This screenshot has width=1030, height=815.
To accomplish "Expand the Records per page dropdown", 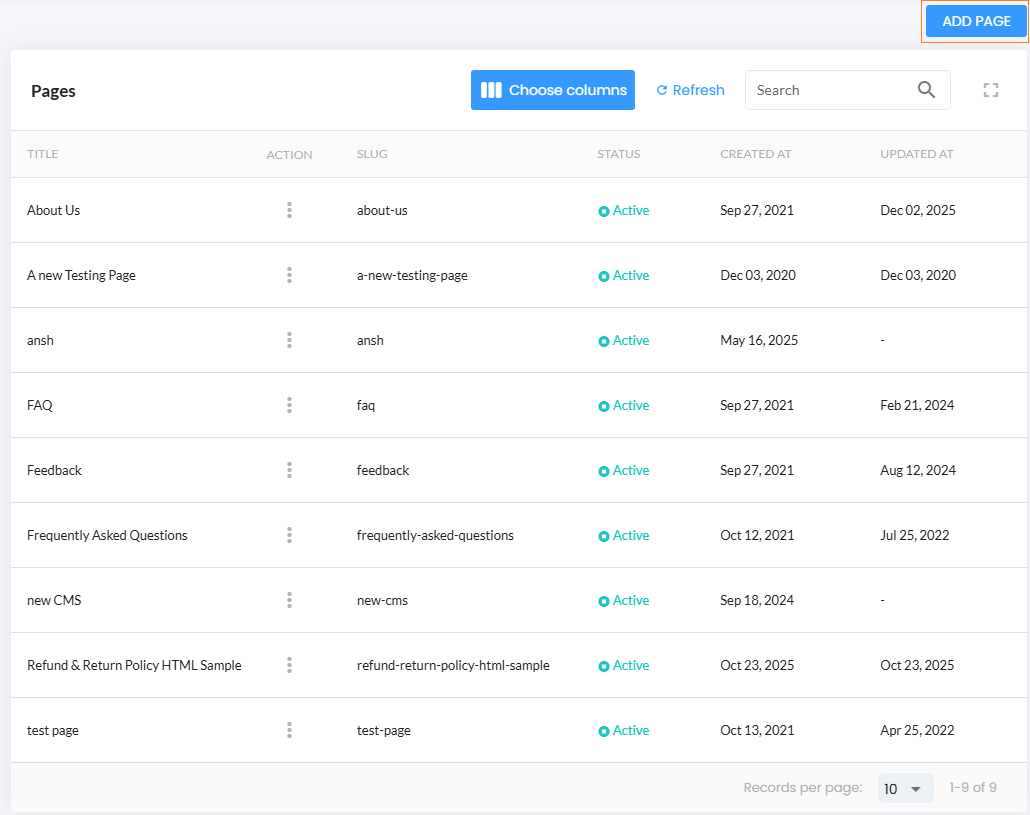I will tap(905, 788).
